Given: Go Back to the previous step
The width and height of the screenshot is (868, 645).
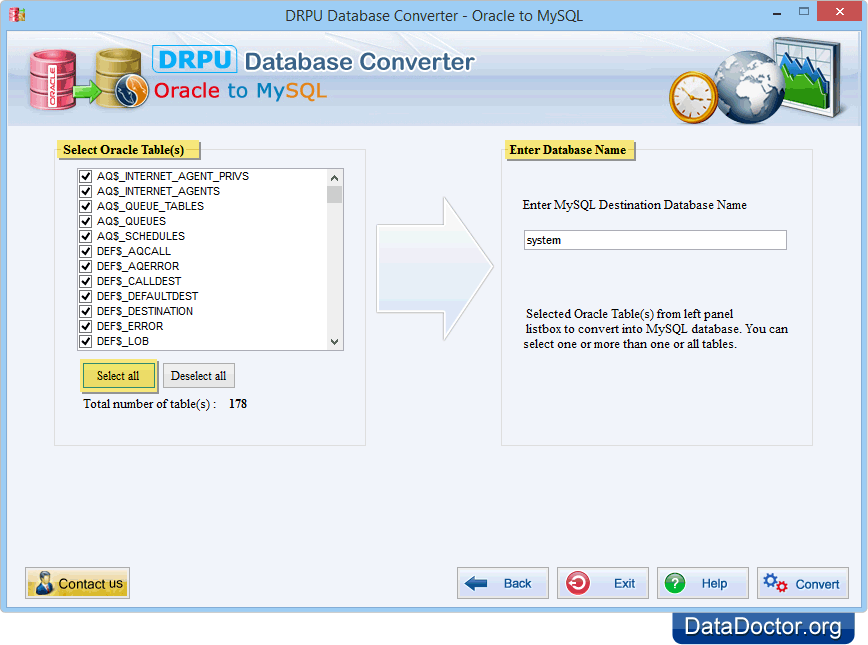Looking at the screenshot, I should [x=503, y=583].
